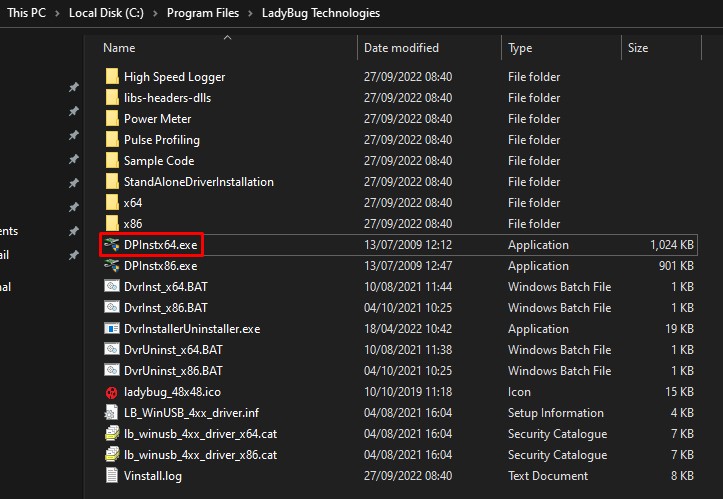This screenshot has height=499, width=723.
Task: Click the pin icon level with DPInstx64.exe
Action: click(x=74, y=255)
